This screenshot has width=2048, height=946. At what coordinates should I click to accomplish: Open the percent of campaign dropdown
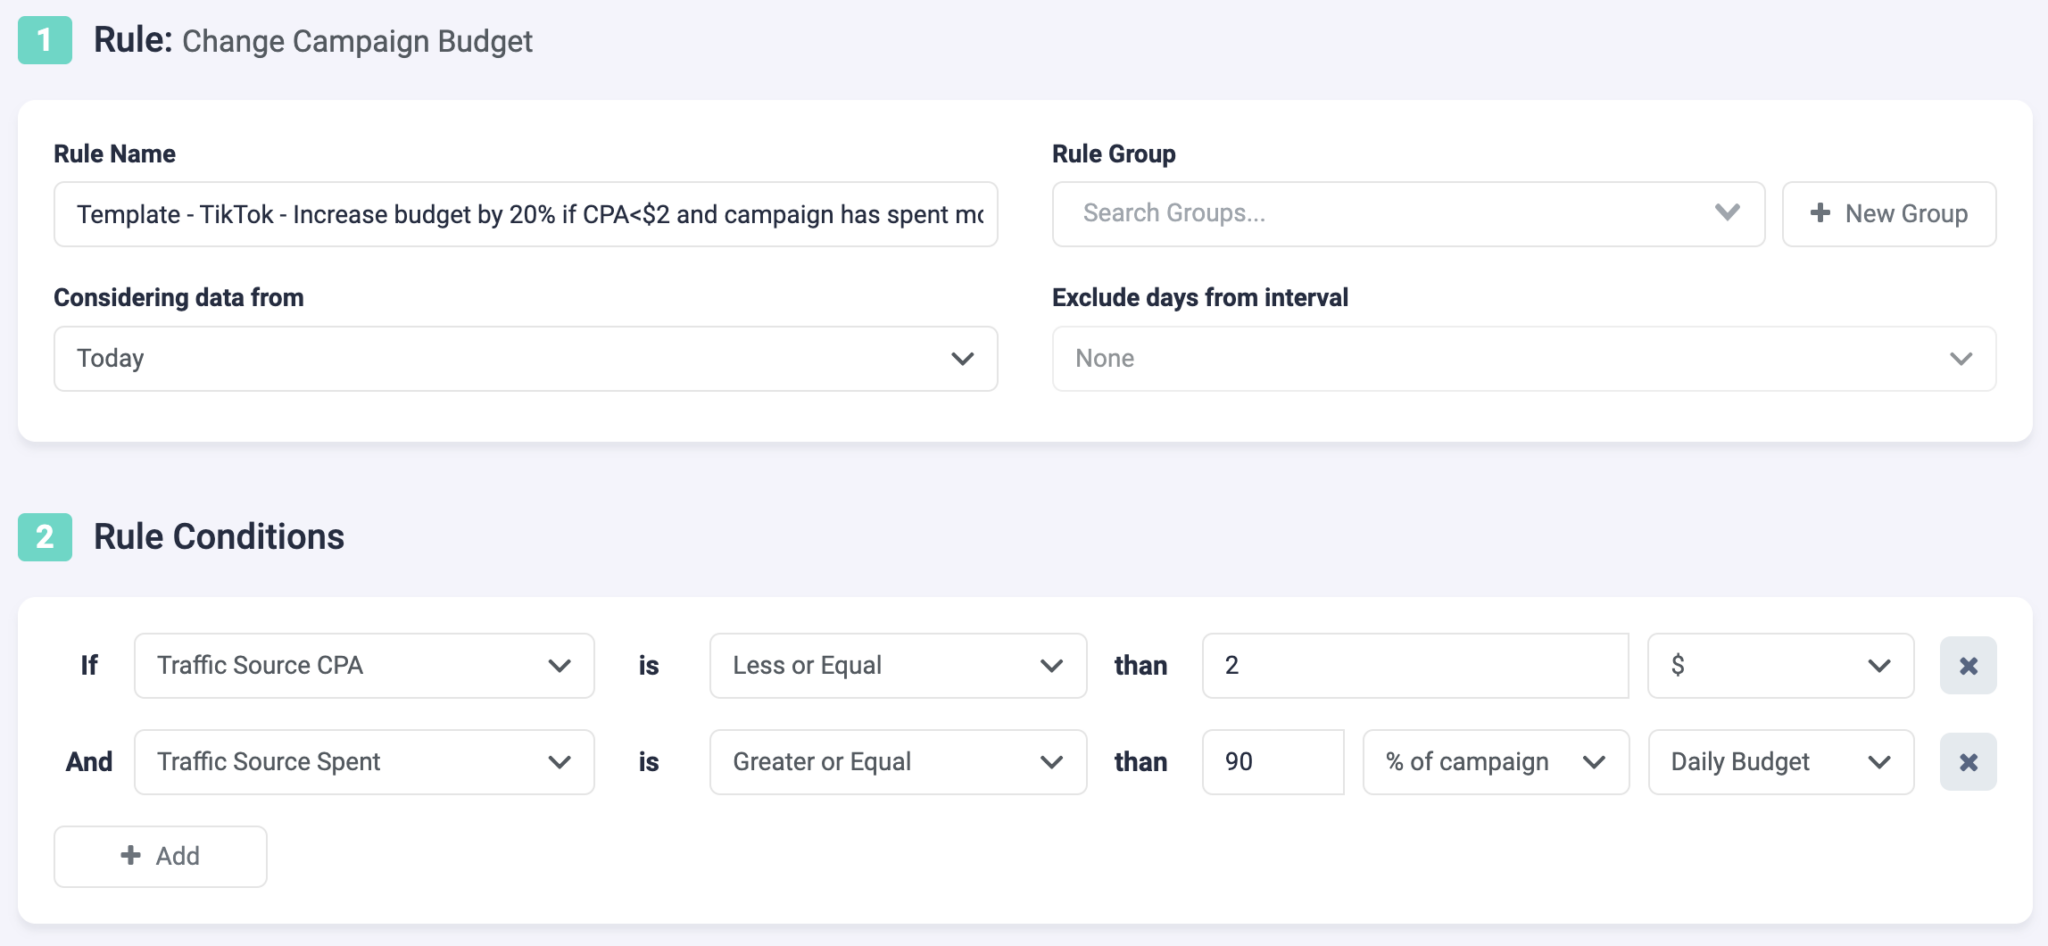click(1495, 762)
